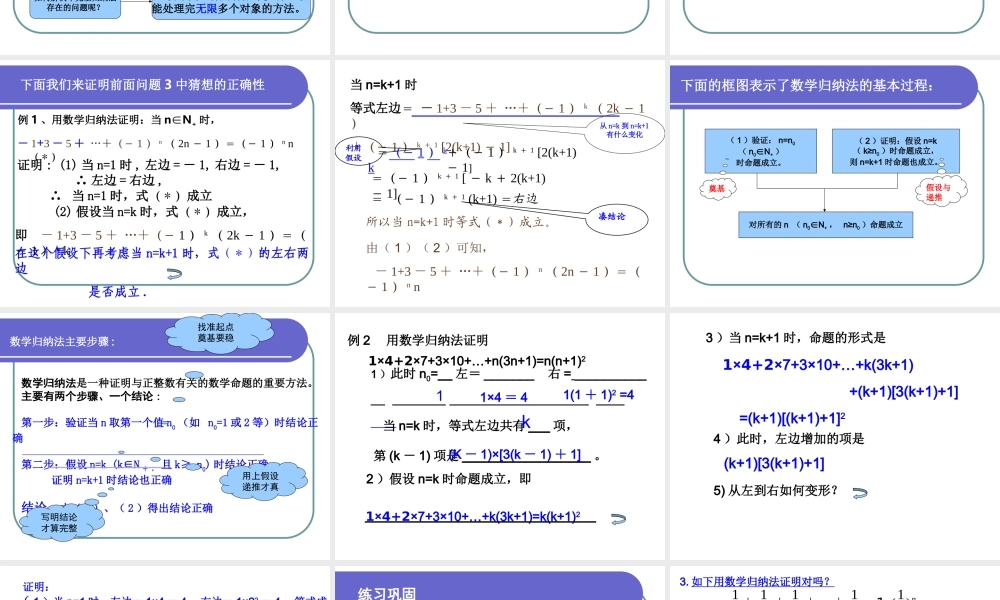Click the paragraph 数学归纳法是一种证明与正整数有关的数学命题的重要方法
1000x600 pixels.
click(168, 383)
